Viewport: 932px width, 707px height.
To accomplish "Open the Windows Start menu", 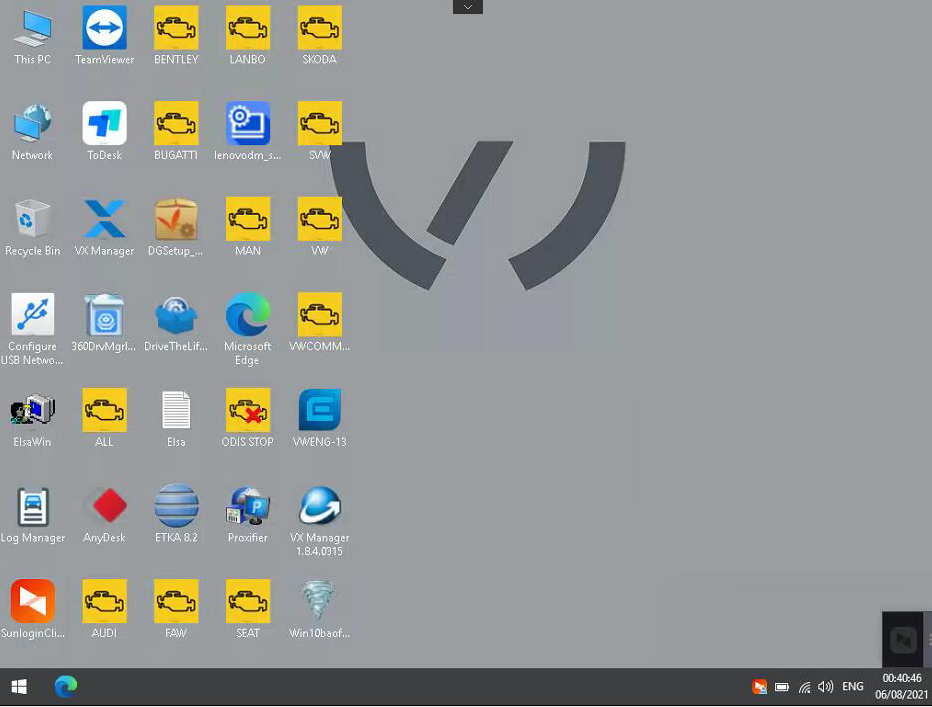I will tap(19, 687).
